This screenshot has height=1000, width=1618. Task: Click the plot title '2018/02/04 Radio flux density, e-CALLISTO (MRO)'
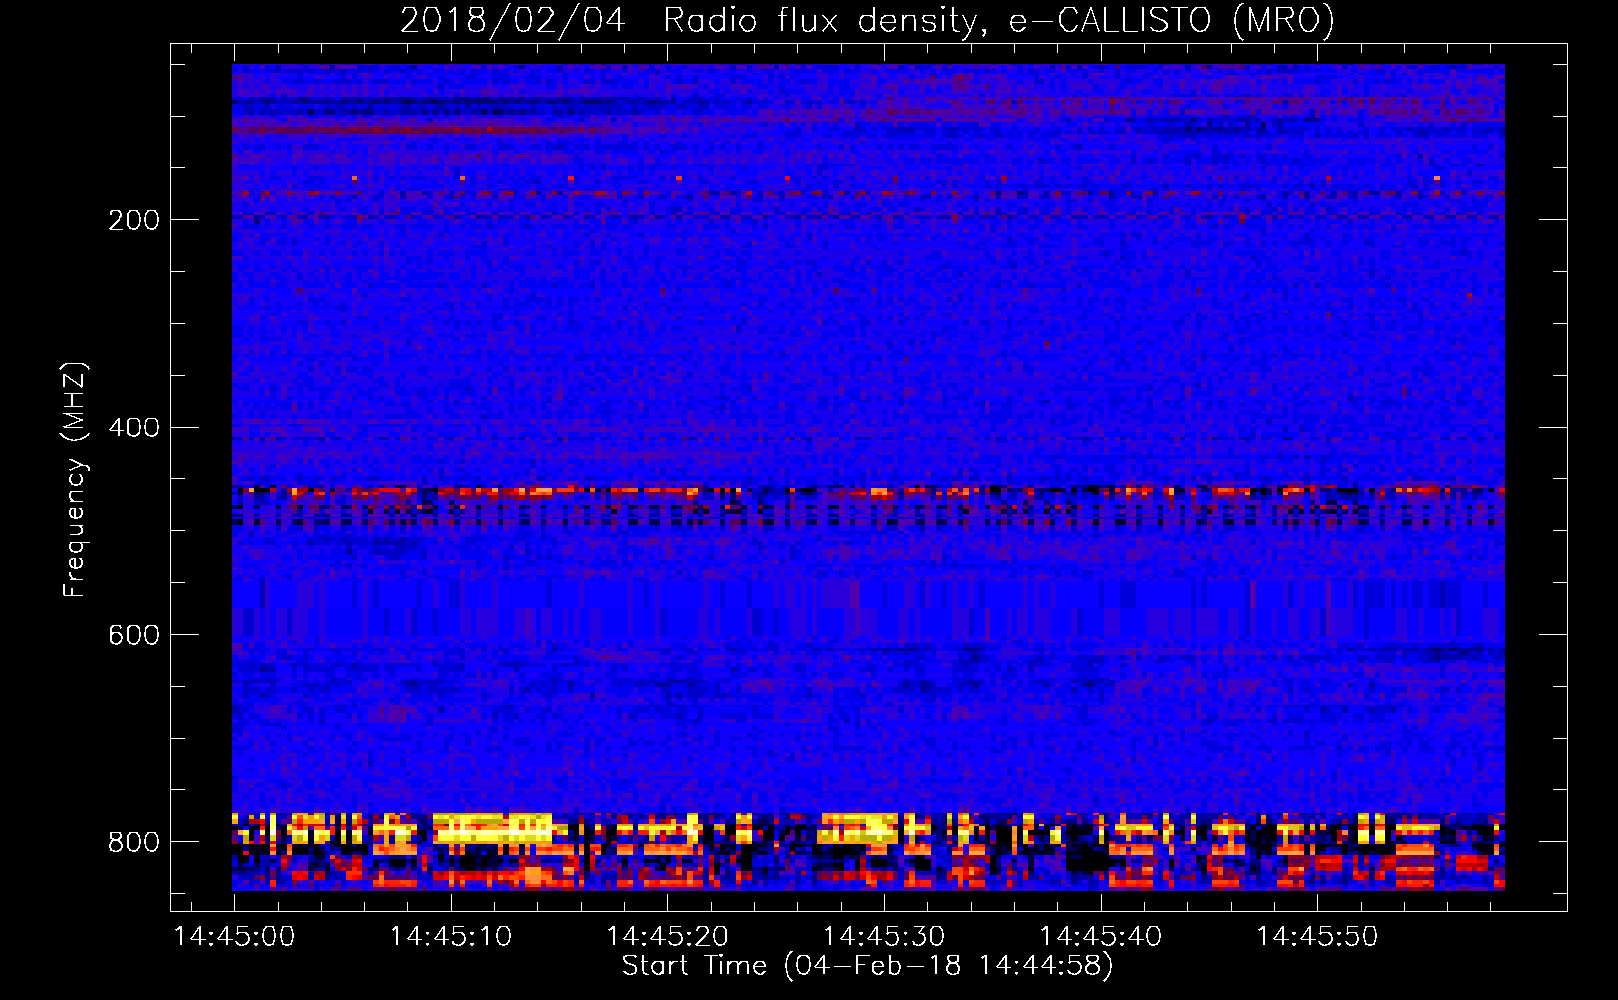pos(867,20)
